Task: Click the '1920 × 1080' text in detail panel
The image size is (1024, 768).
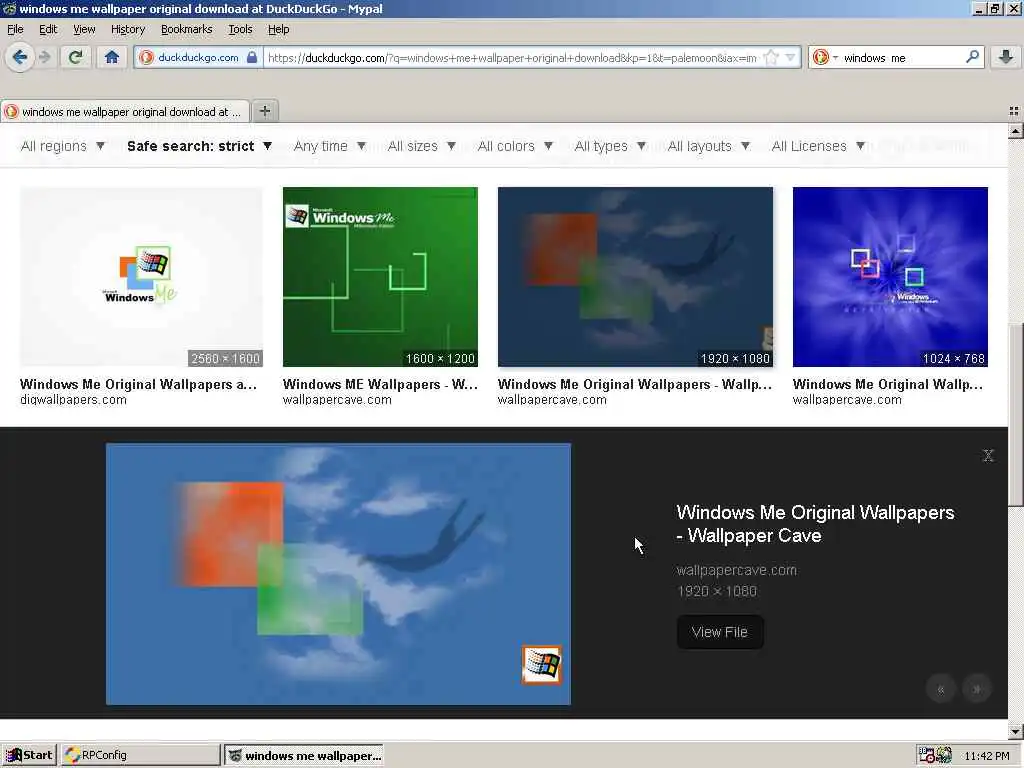Action: 717,591
